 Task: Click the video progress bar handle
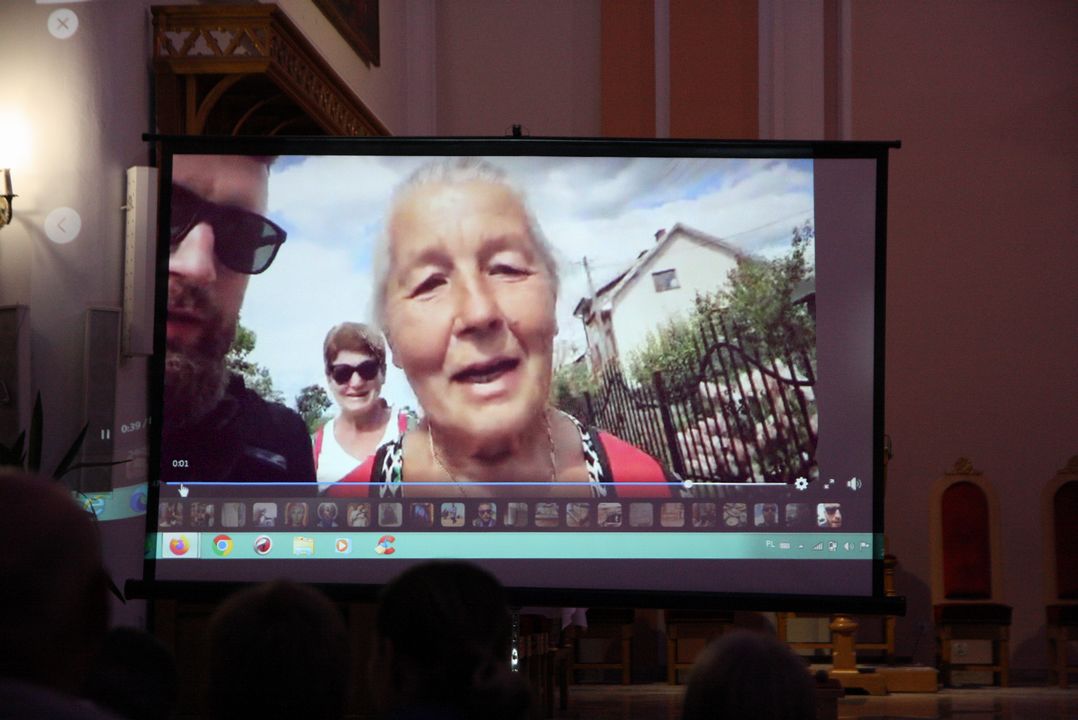click(687, 484)
